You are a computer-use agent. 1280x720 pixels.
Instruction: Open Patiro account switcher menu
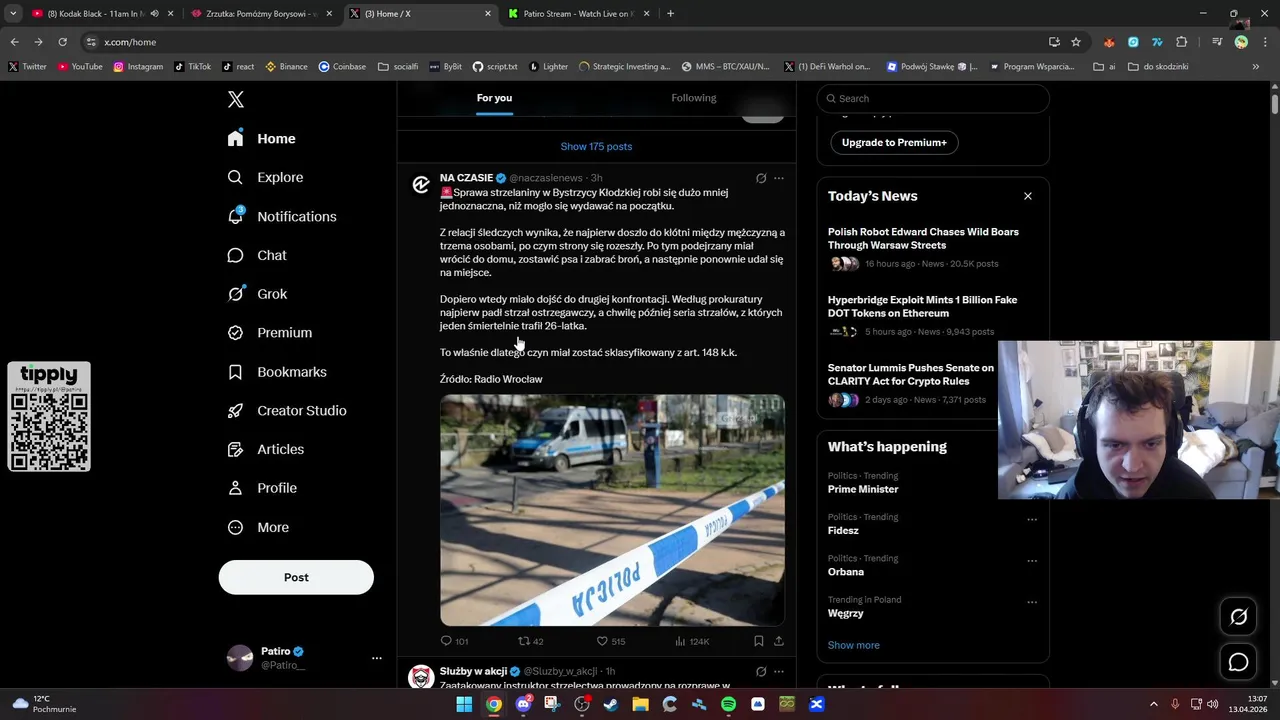pyautogui.click(x=376, y=658)
